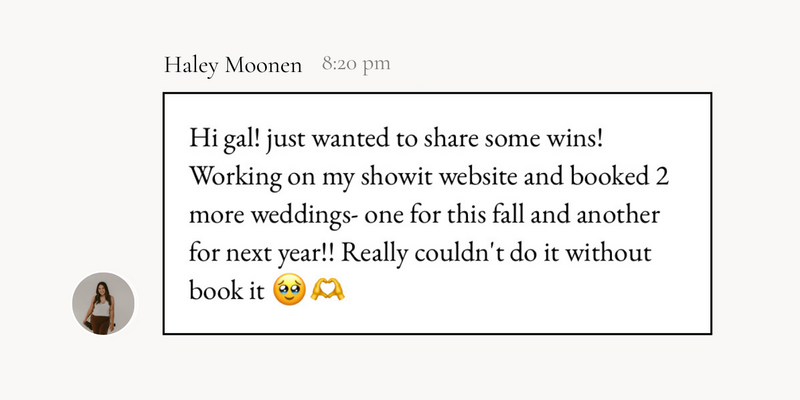Click the word "share" in the first line

[x=451, y=139]
